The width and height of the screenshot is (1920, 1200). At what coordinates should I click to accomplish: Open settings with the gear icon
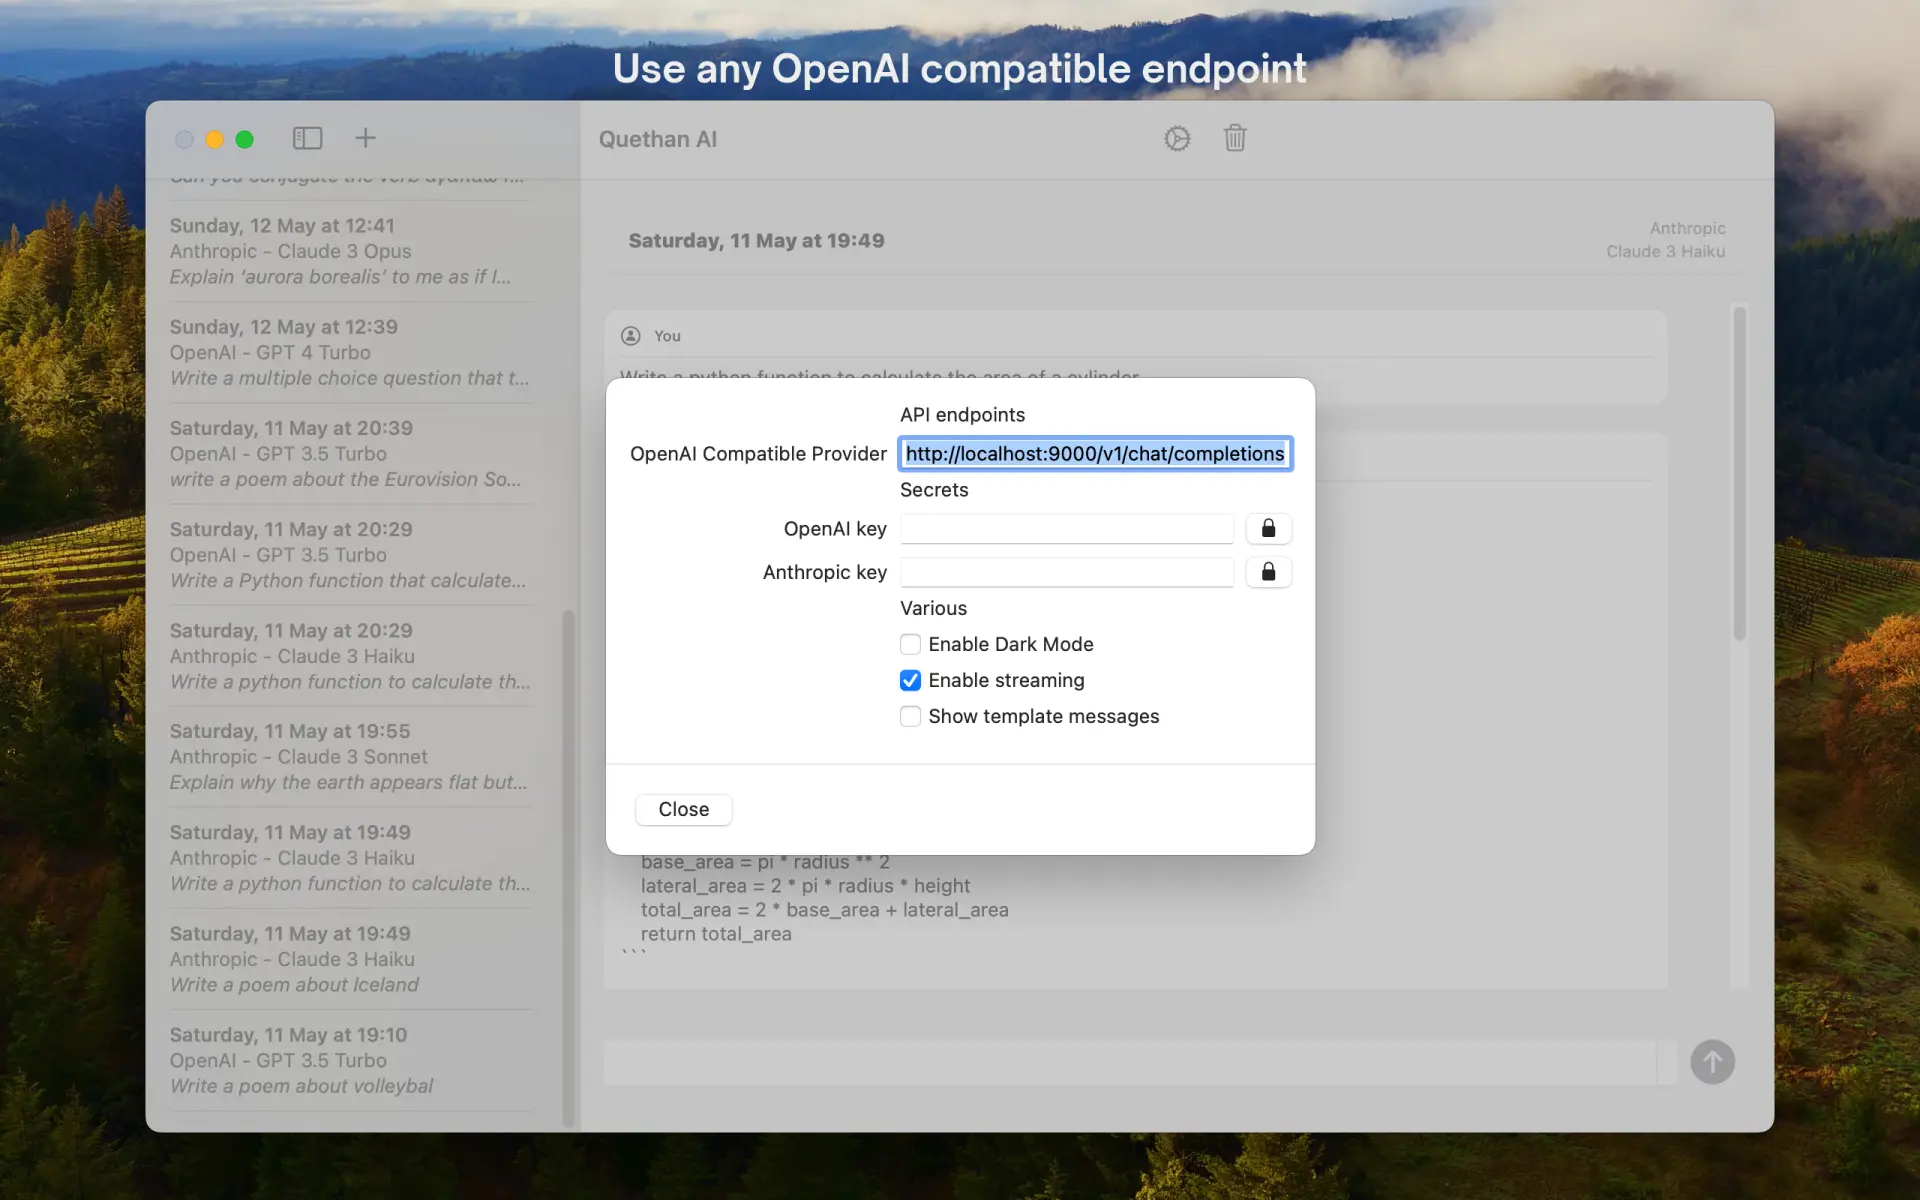click(1177, 138)
